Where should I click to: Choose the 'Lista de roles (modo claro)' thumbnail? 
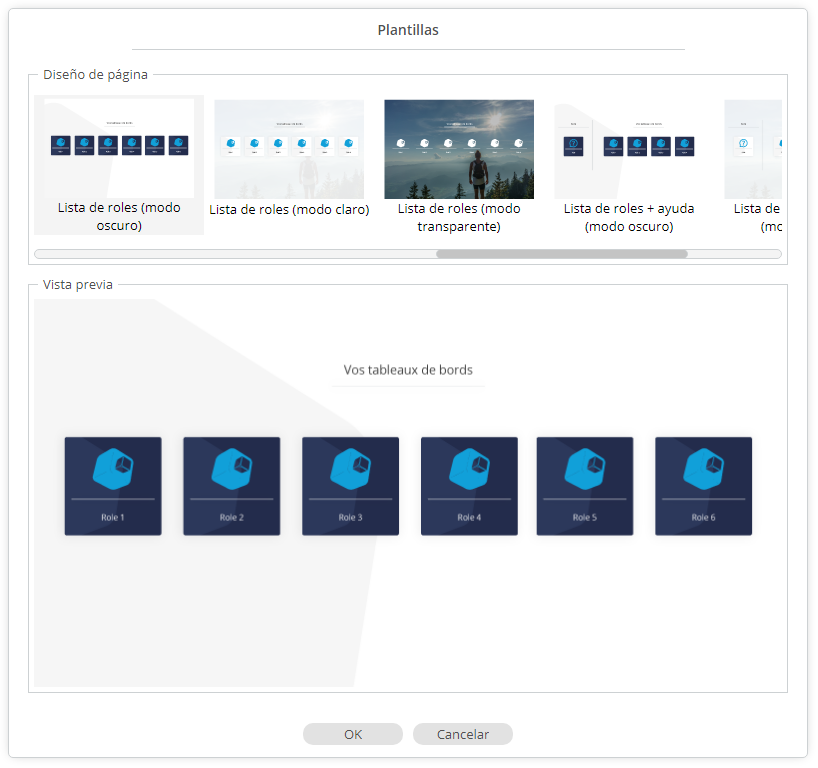pos(289,149)
